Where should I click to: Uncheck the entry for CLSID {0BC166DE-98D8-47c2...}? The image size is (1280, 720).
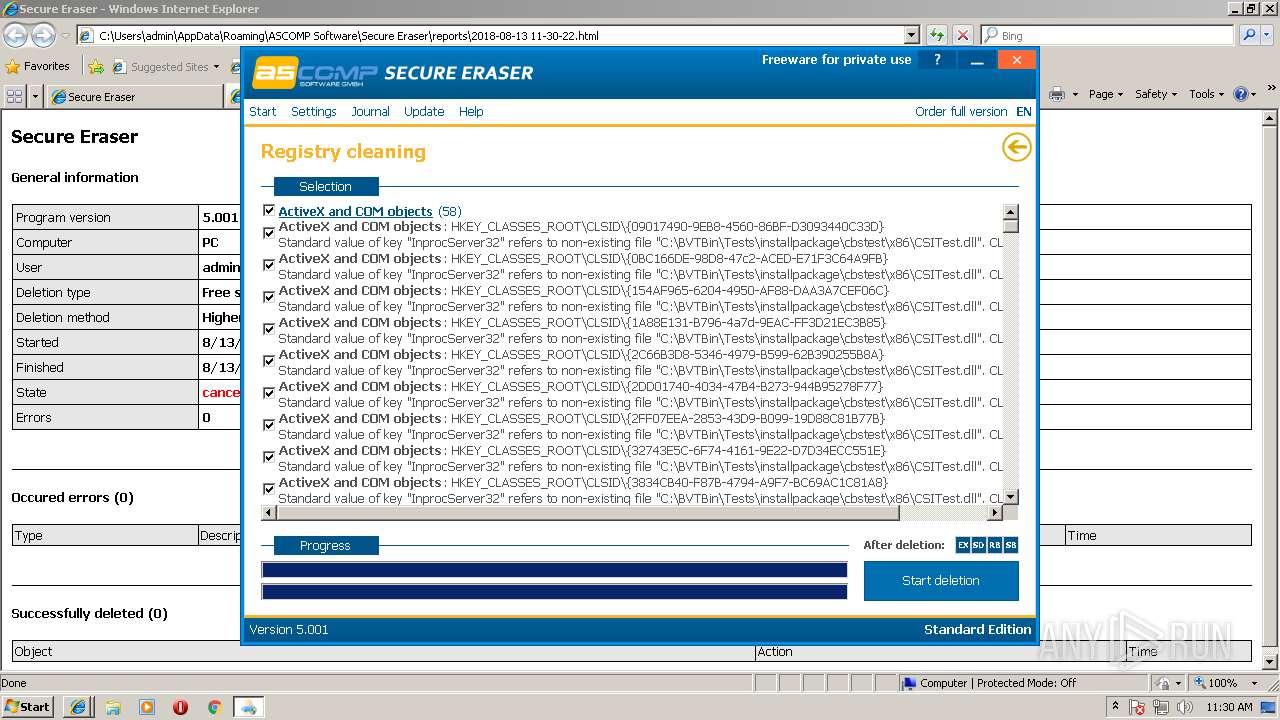click(269, 265)
